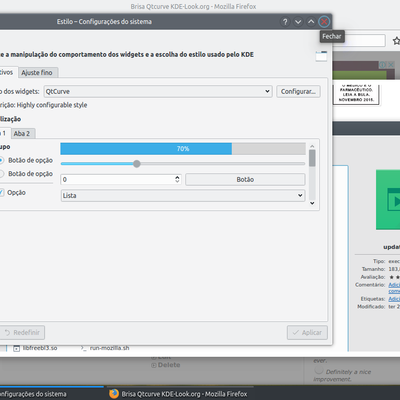The height and width of the screenshot is (400, 400).
Task: Click the run-mozilla.sh file name
Action: click(x=109, y=348)
